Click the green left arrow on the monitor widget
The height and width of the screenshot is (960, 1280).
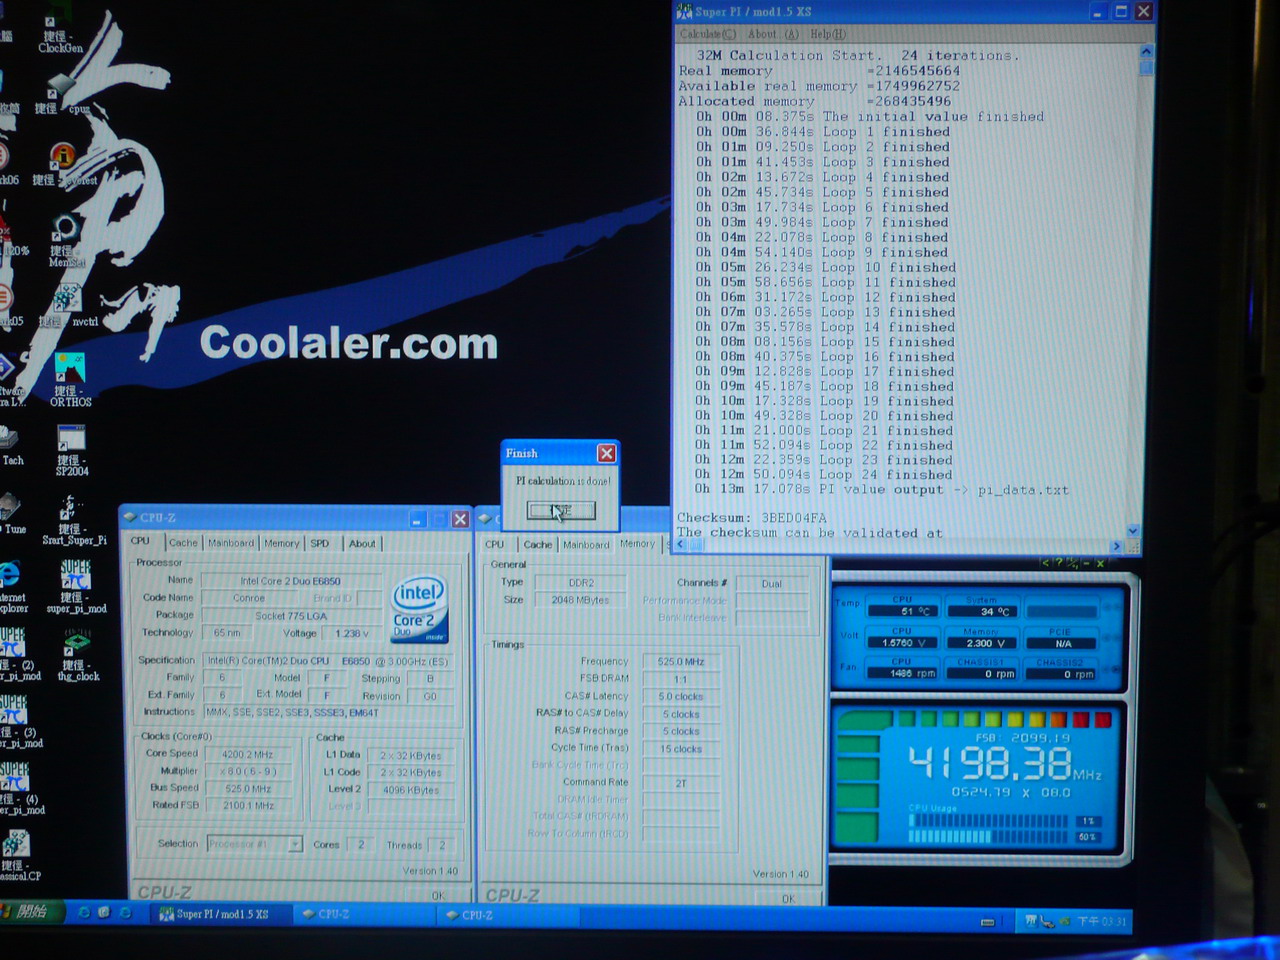[1046, 564]
